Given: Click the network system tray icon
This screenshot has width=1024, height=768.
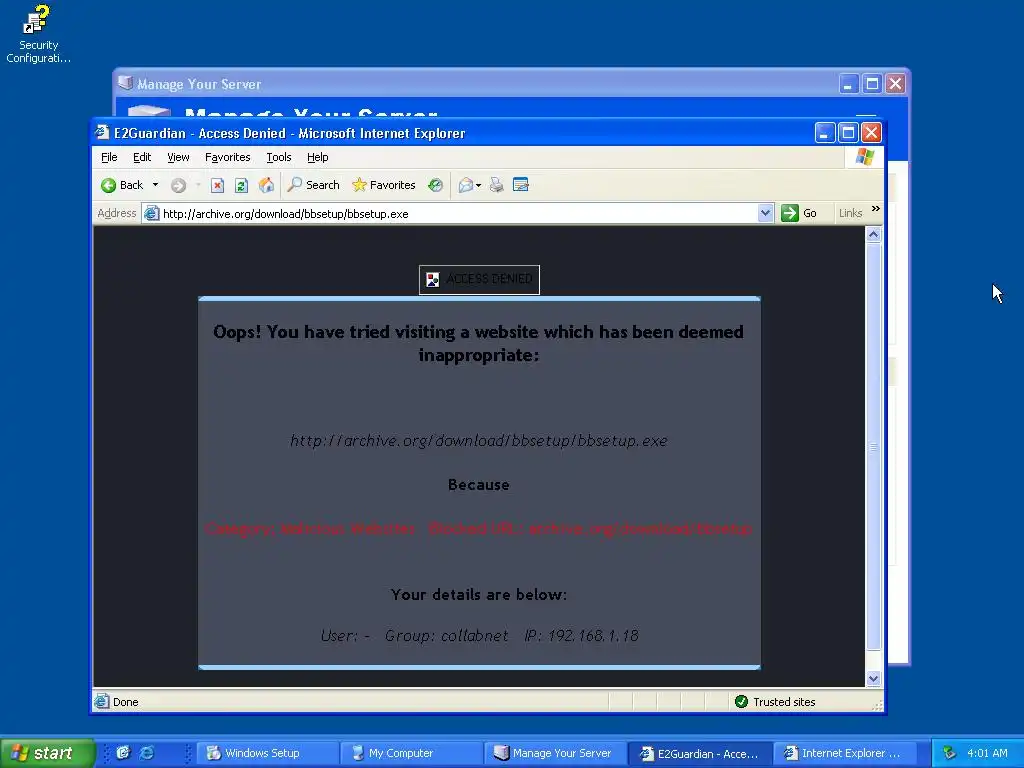Looking at the screenshot, I should 950,753.
